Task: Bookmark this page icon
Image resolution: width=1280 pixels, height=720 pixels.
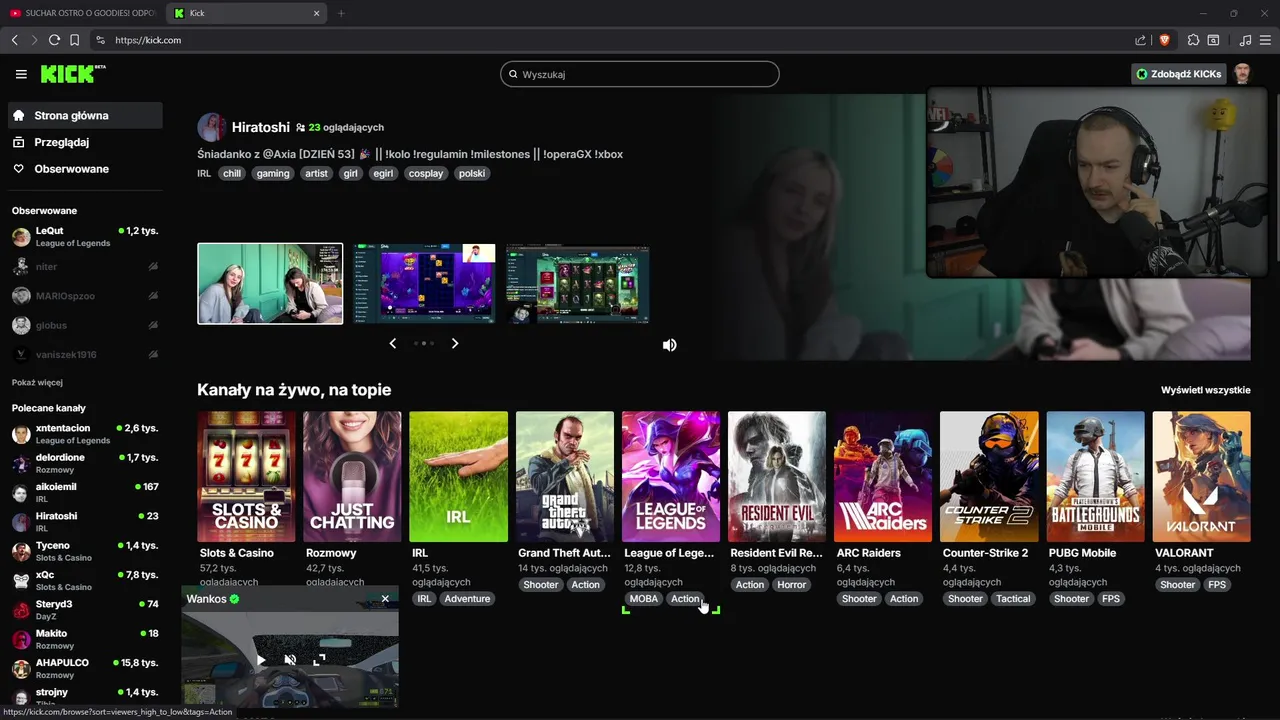Action: click(x=74, y=40)
